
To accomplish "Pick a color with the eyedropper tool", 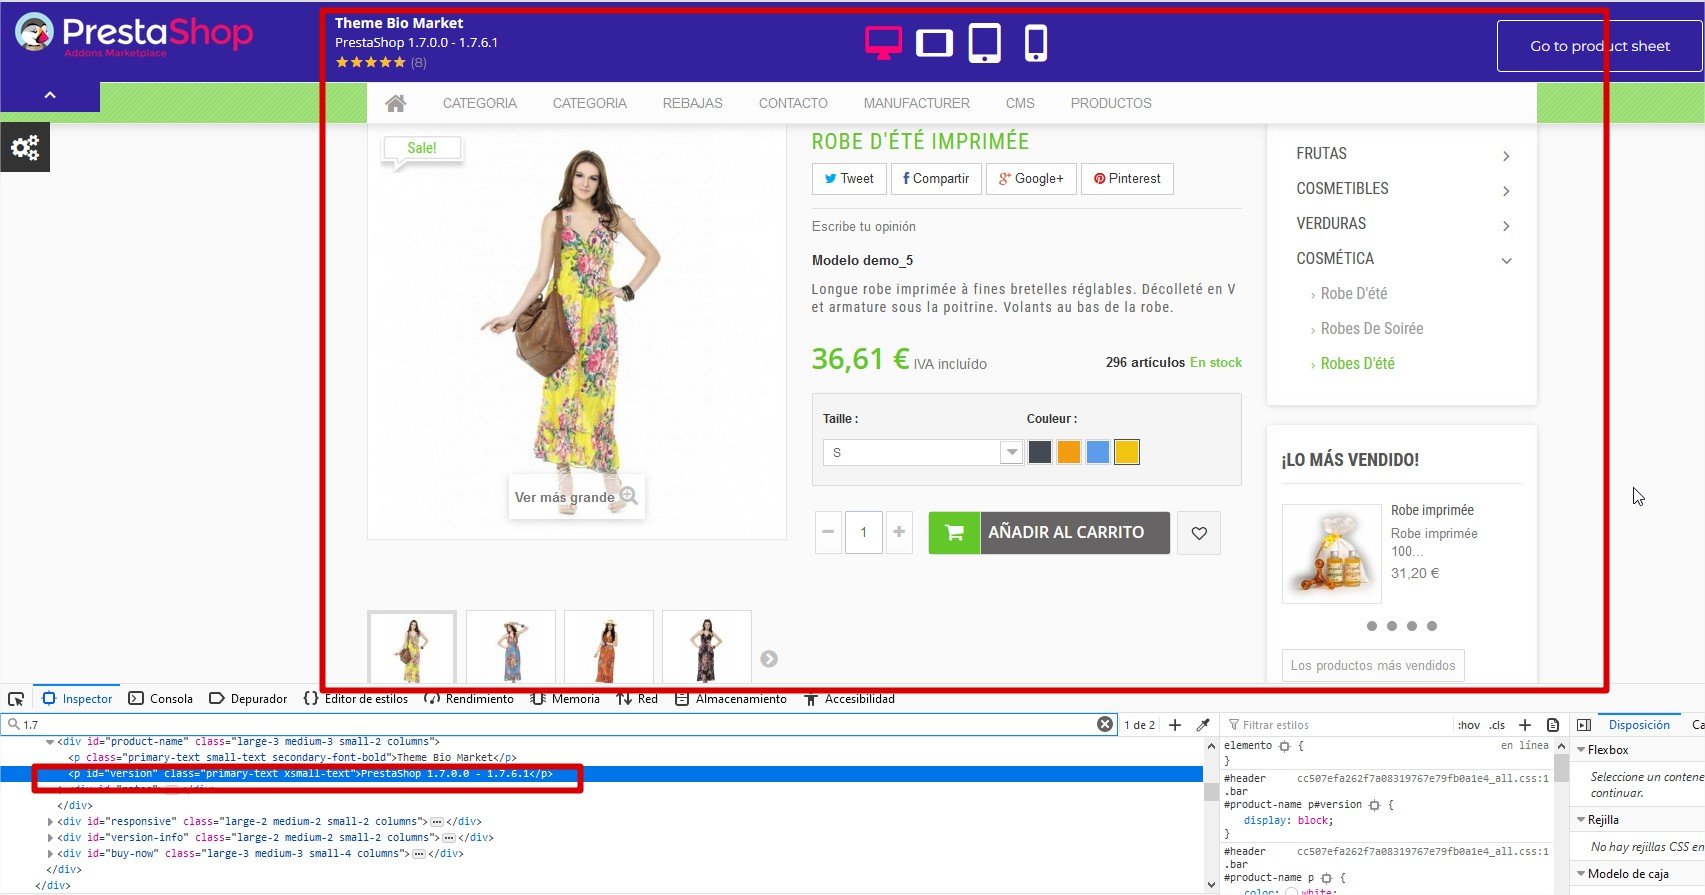I will pos(1203,724).
